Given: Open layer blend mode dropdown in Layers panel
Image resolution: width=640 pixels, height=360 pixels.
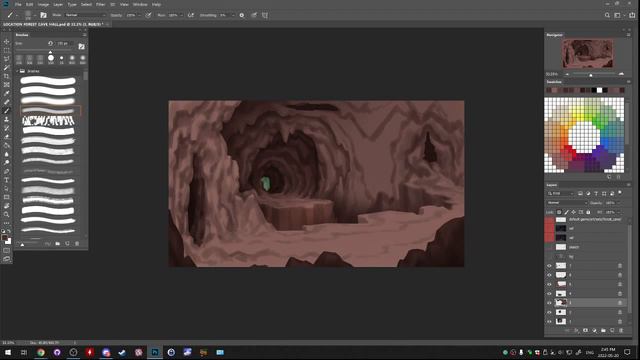Looking at the screenshot, I should click(567, 203).
